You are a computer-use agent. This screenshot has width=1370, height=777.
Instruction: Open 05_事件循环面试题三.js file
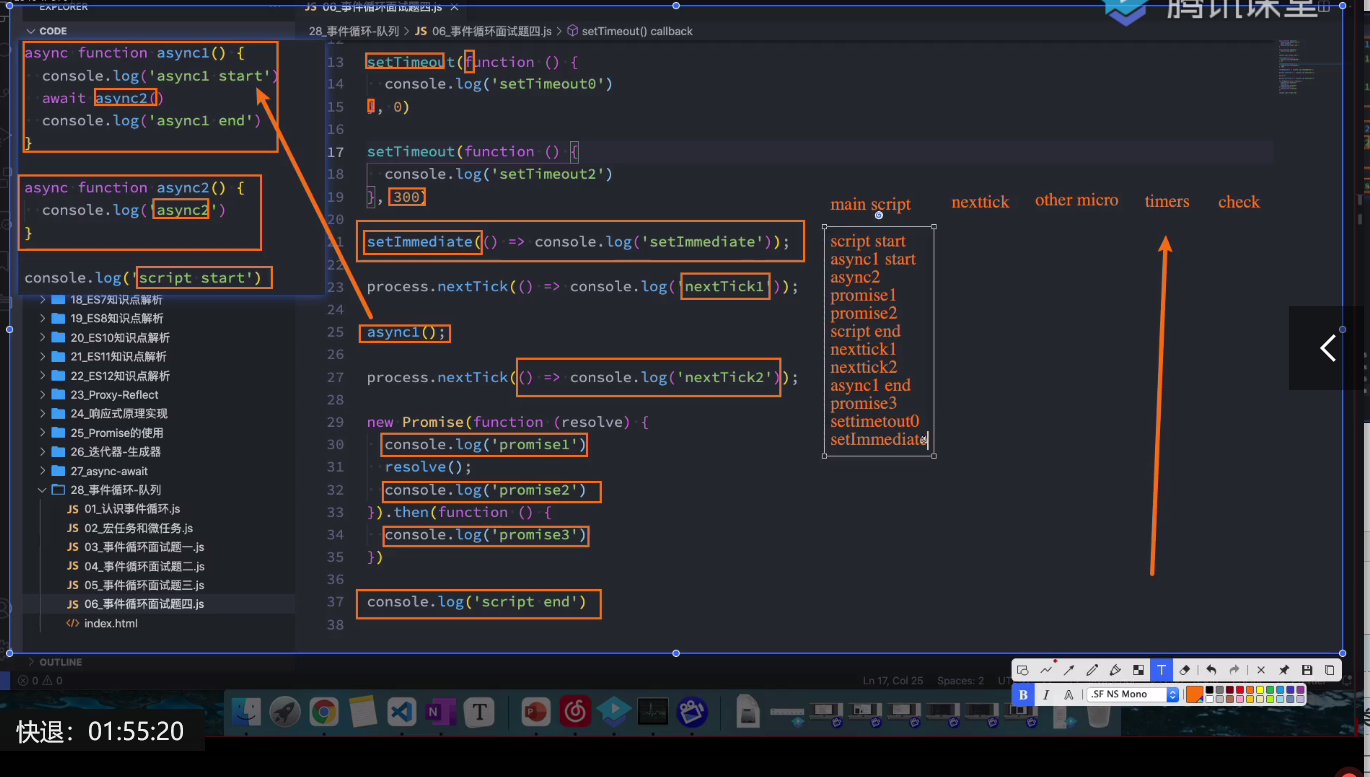(x=144, y=585)
